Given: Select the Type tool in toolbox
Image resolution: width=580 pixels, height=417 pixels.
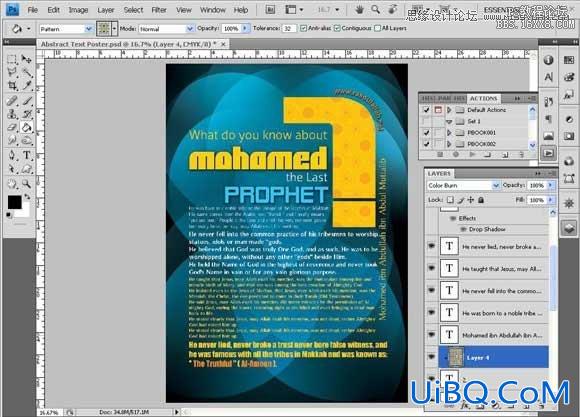Looking at the screenshot, I should coord(27,155).
